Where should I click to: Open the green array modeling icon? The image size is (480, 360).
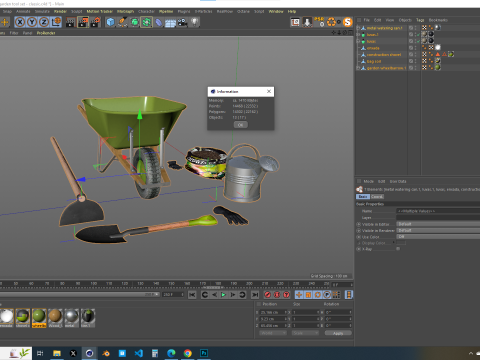146,22
